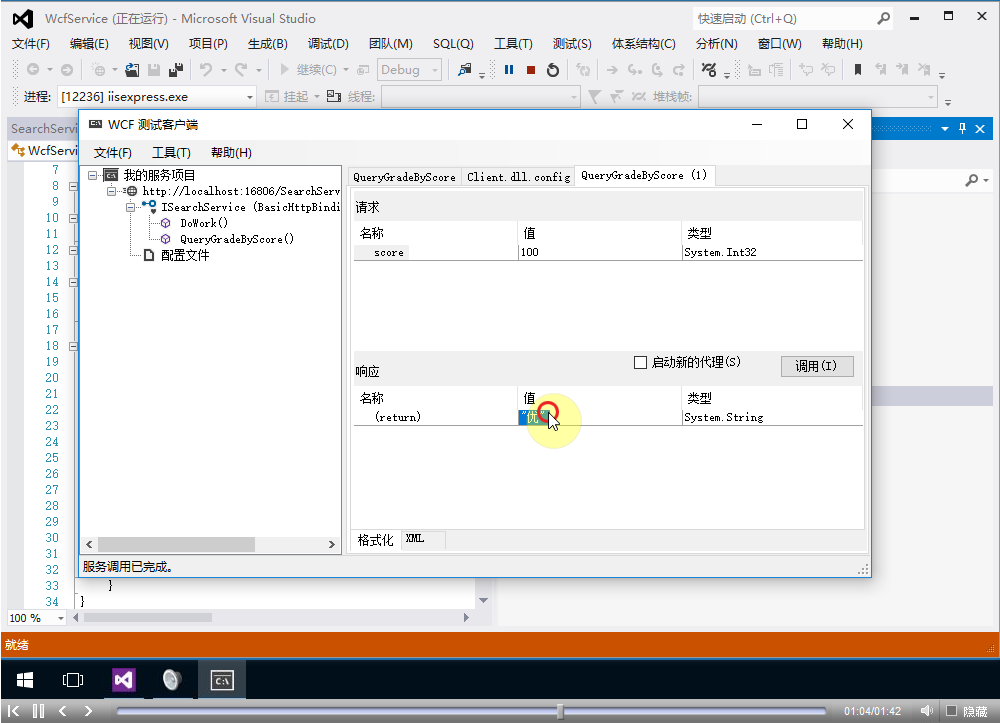Click the video progress slider handle

coord(560,711)
